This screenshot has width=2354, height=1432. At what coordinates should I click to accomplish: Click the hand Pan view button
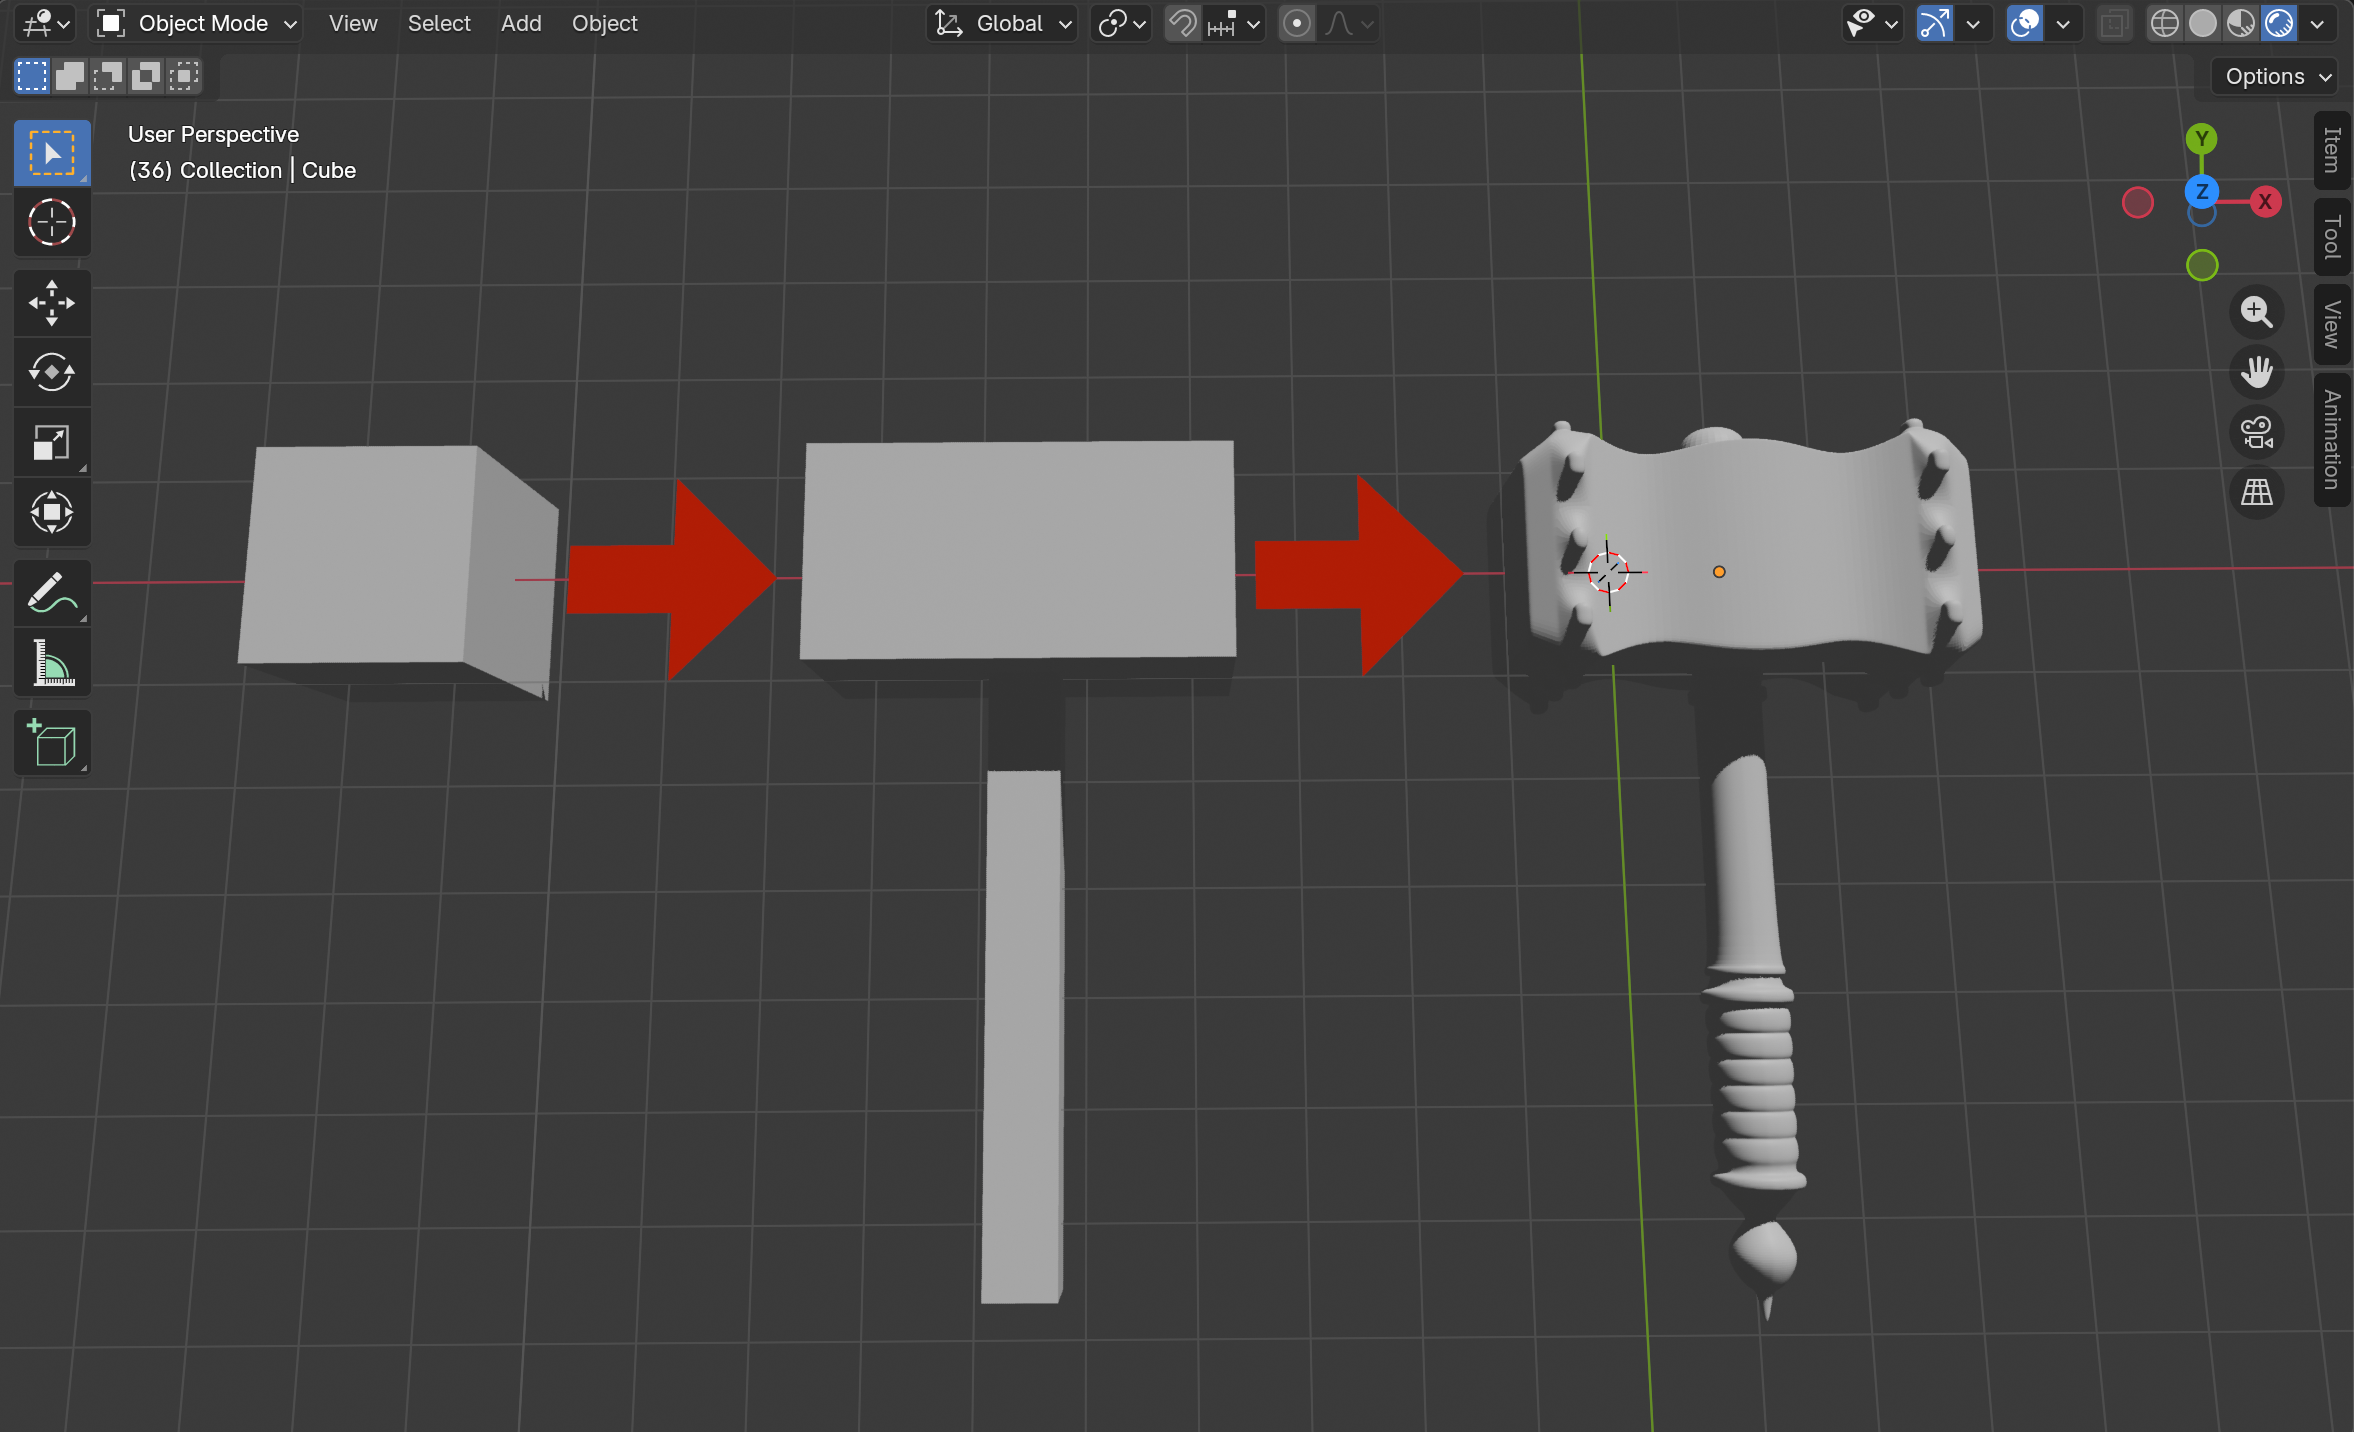2257,372
